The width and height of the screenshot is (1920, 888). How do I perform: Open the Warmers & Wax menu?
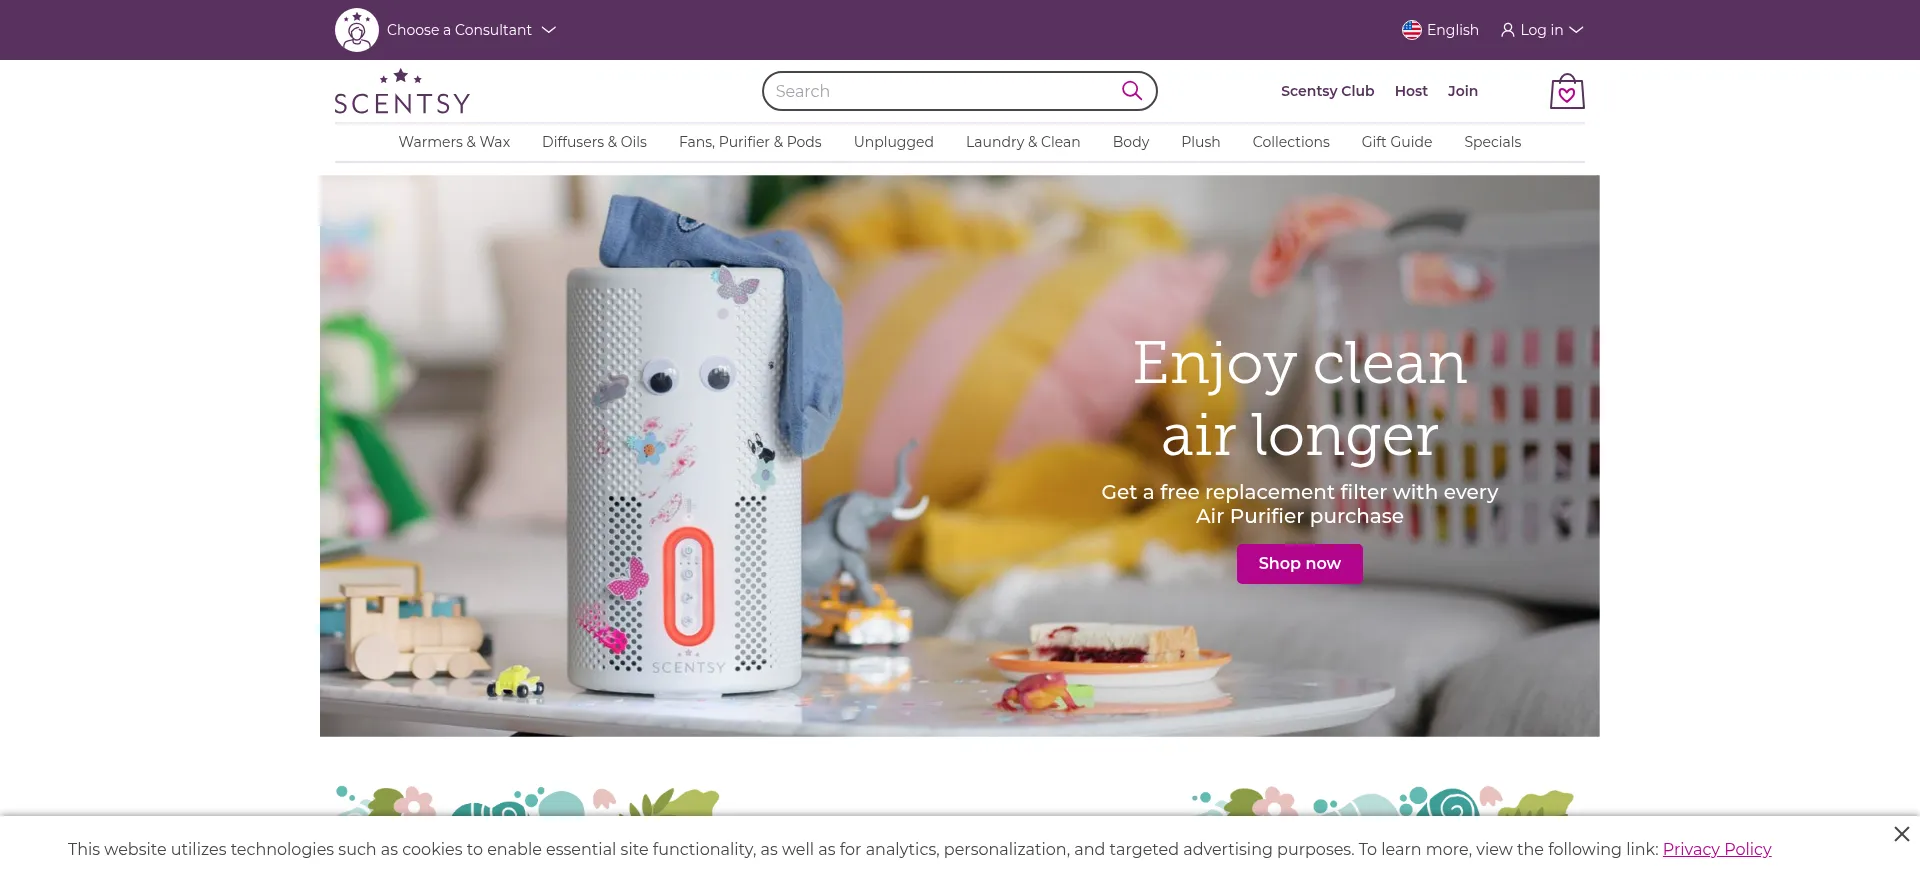point(454,142)
